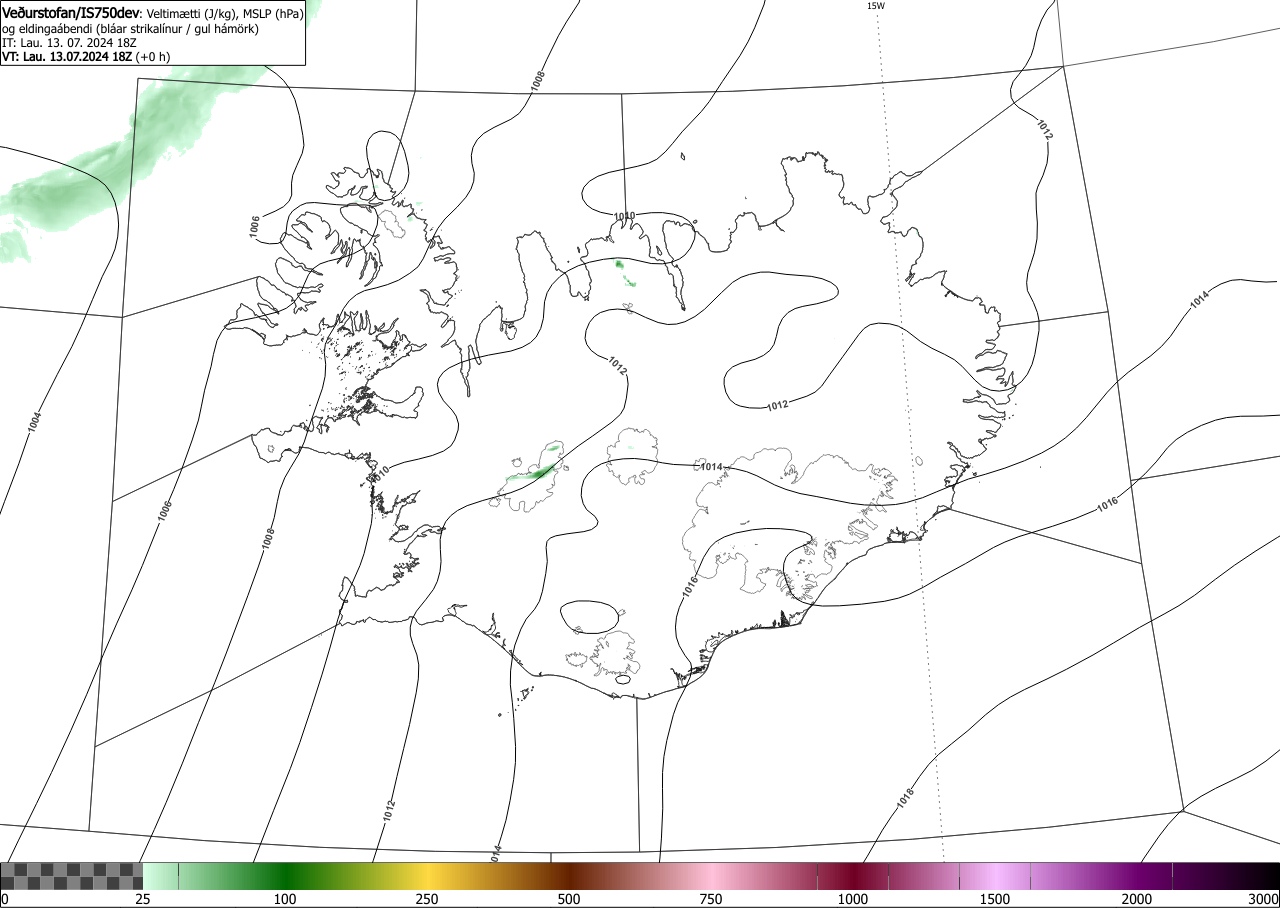The width and height of the screenshot is (1280, 908).
Task: Click the 1016 label on the offshore southeast isobar
Action: point(1107,505)
